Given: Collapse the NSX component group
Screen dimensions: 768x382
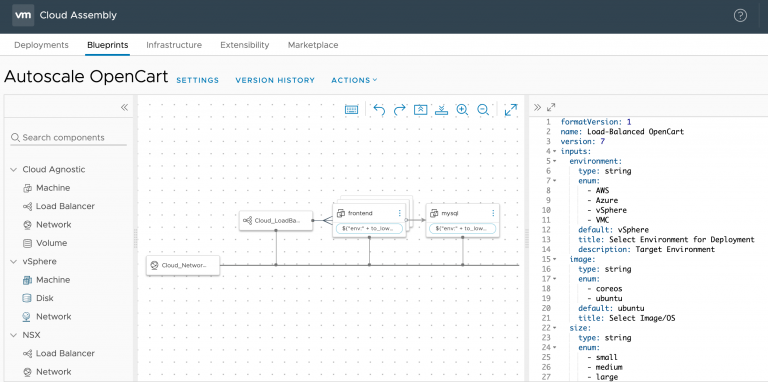Looking at the screenshot, I should [x=13, y=335].
